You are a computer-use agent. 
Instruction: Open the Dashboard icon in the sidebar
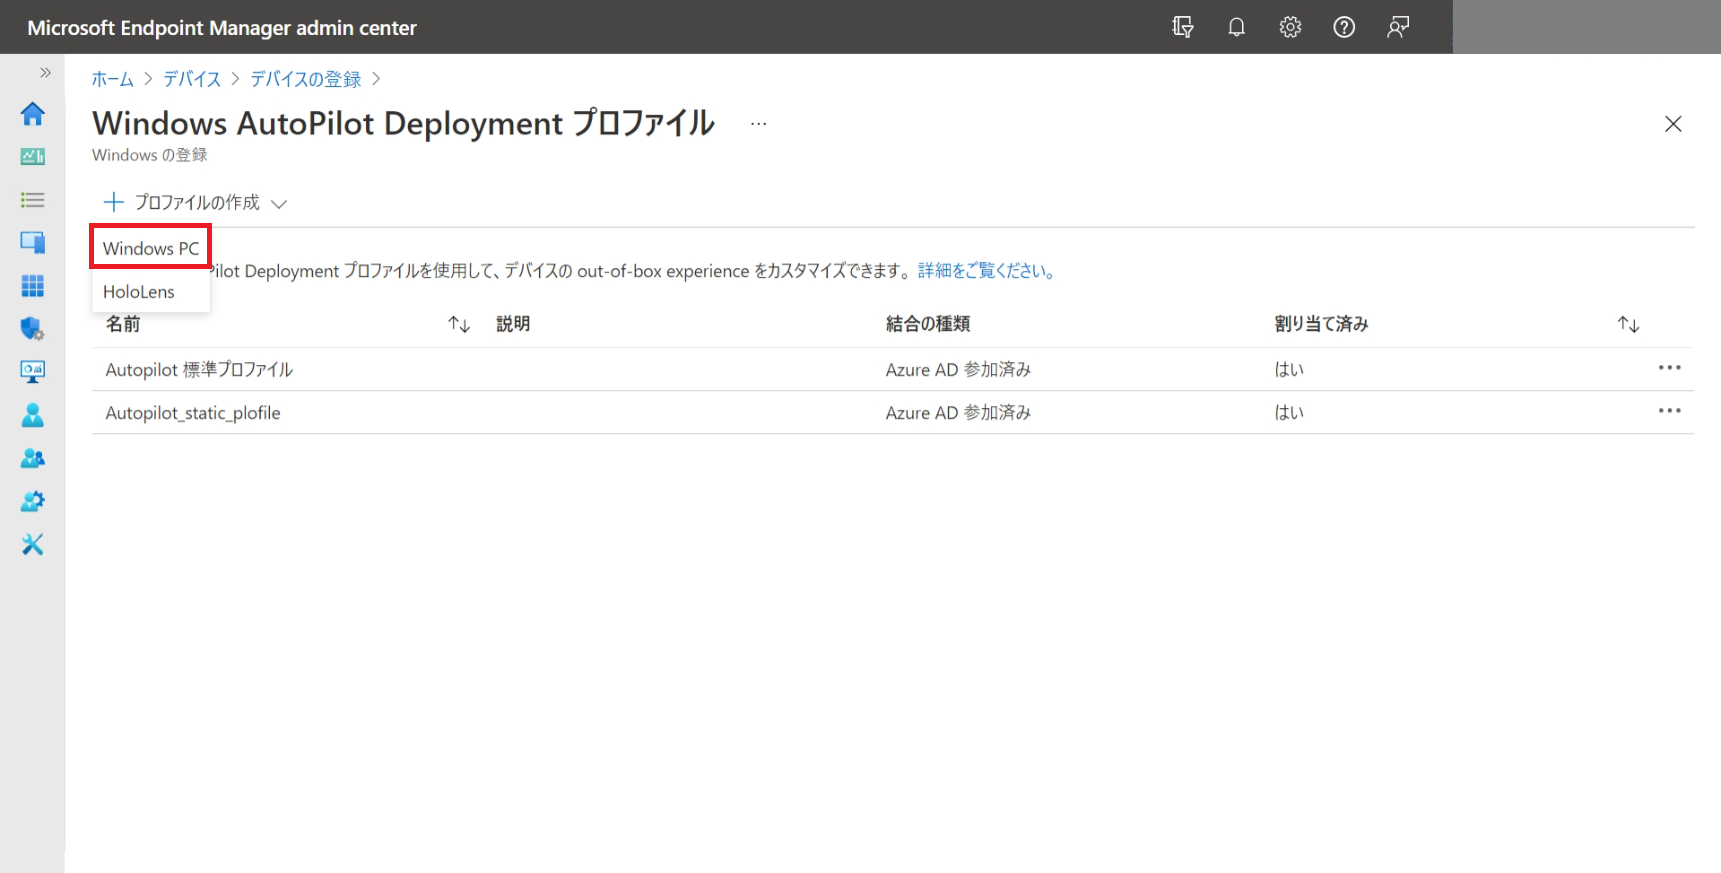pyautogui.click(x=32, y=156)
